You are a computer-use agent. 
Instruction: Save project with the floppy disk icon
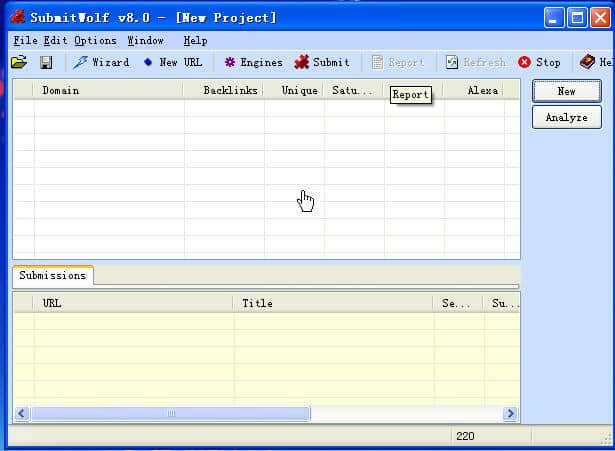tap(46, 62)
